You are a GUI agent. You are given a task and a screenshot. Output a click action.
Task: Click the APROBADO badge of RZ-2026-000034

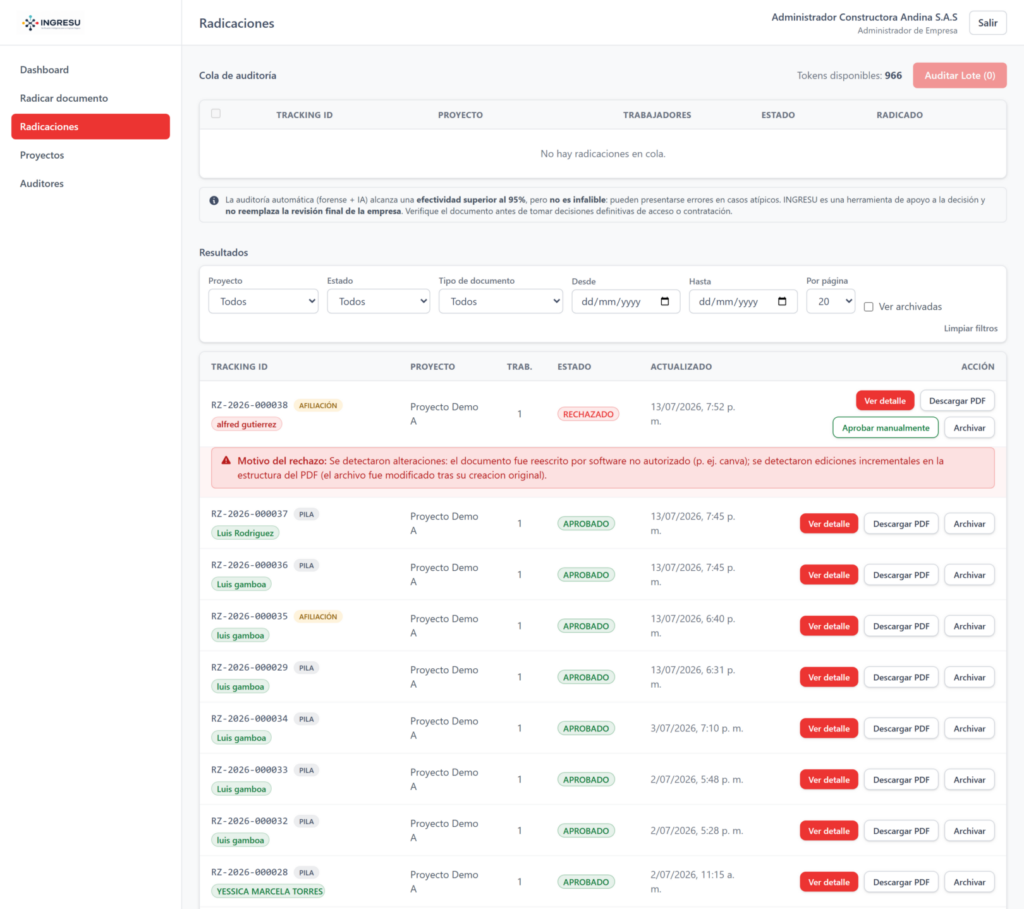[x=586, y=729]
